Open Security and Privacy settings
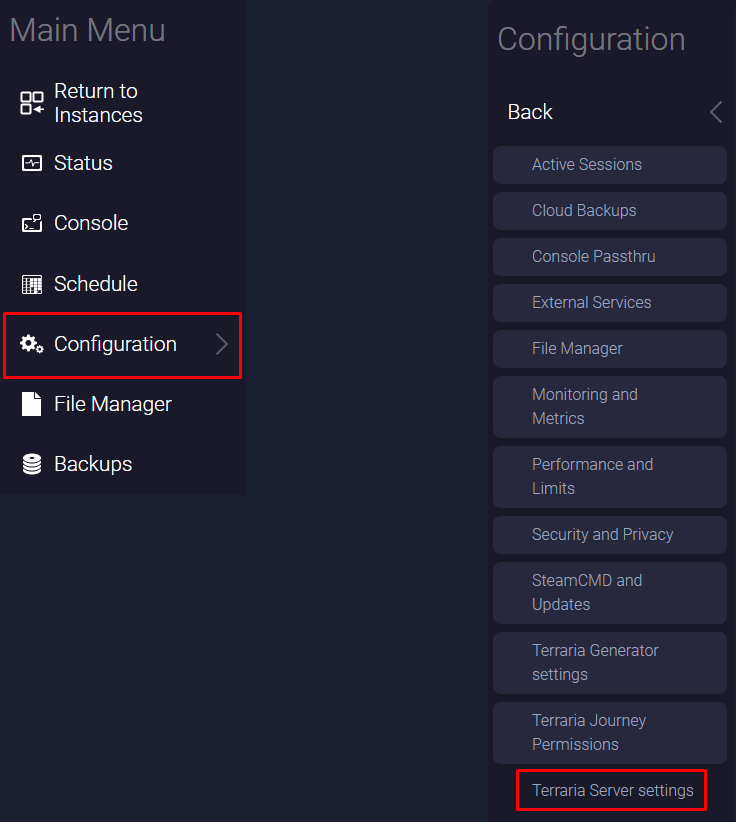Screen dimensions: 736x822 click(x=609, y=534)
